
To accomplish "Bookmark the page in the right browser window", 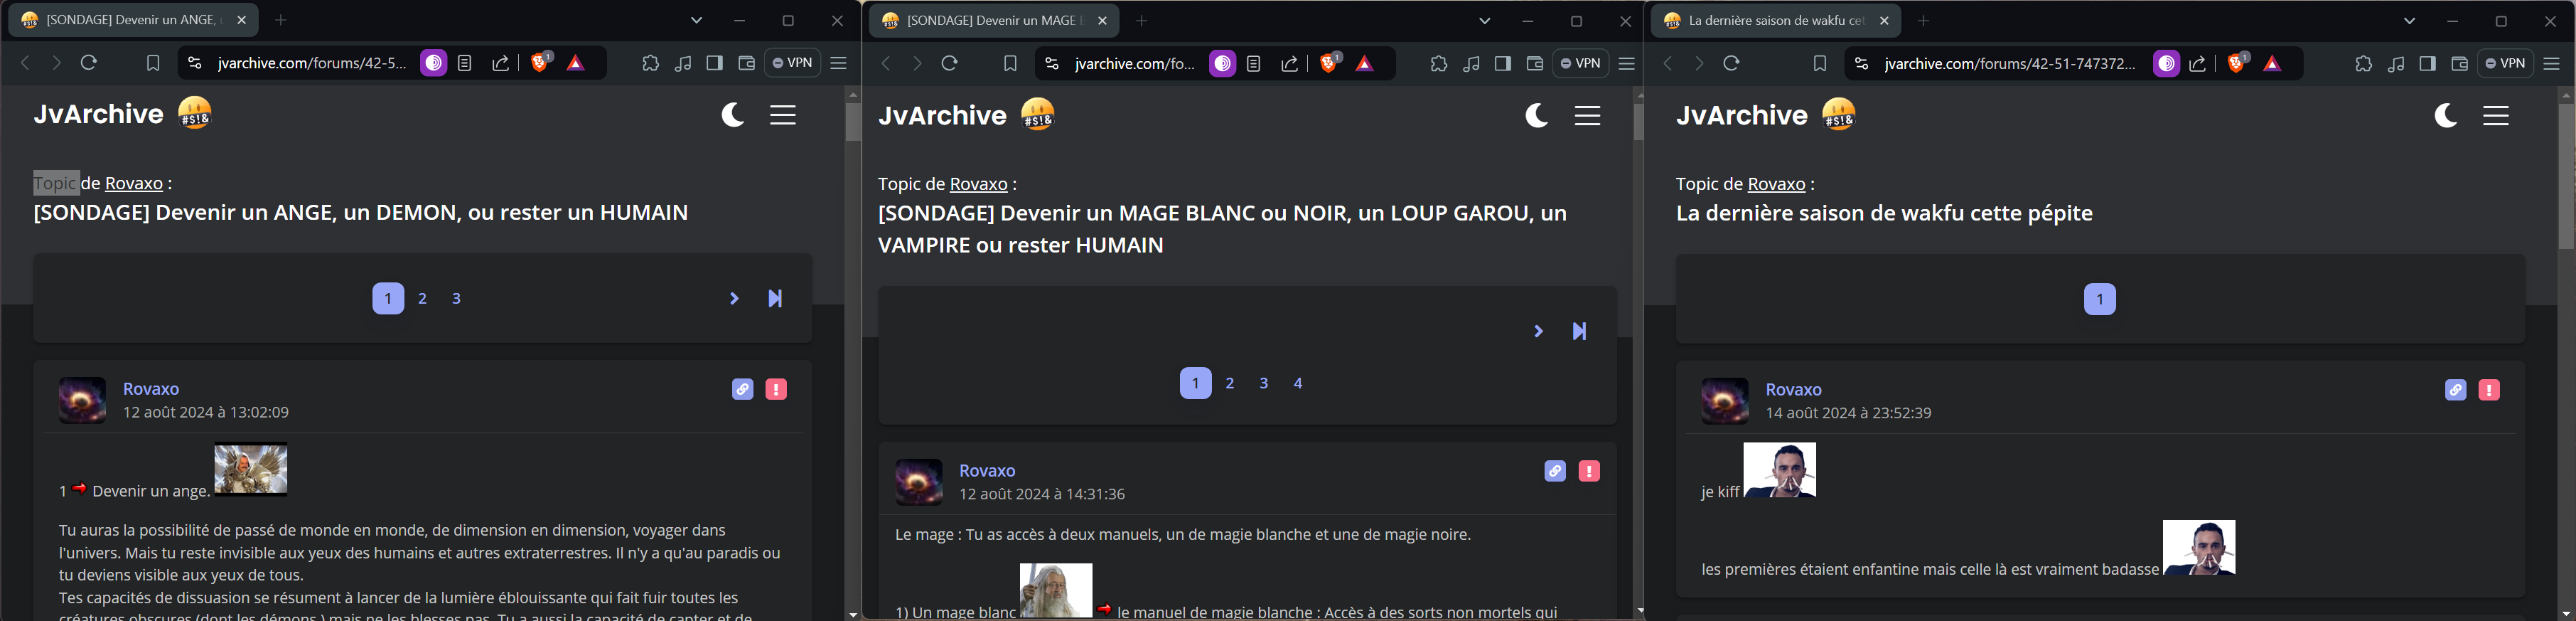I will (x=1820, y=63).
